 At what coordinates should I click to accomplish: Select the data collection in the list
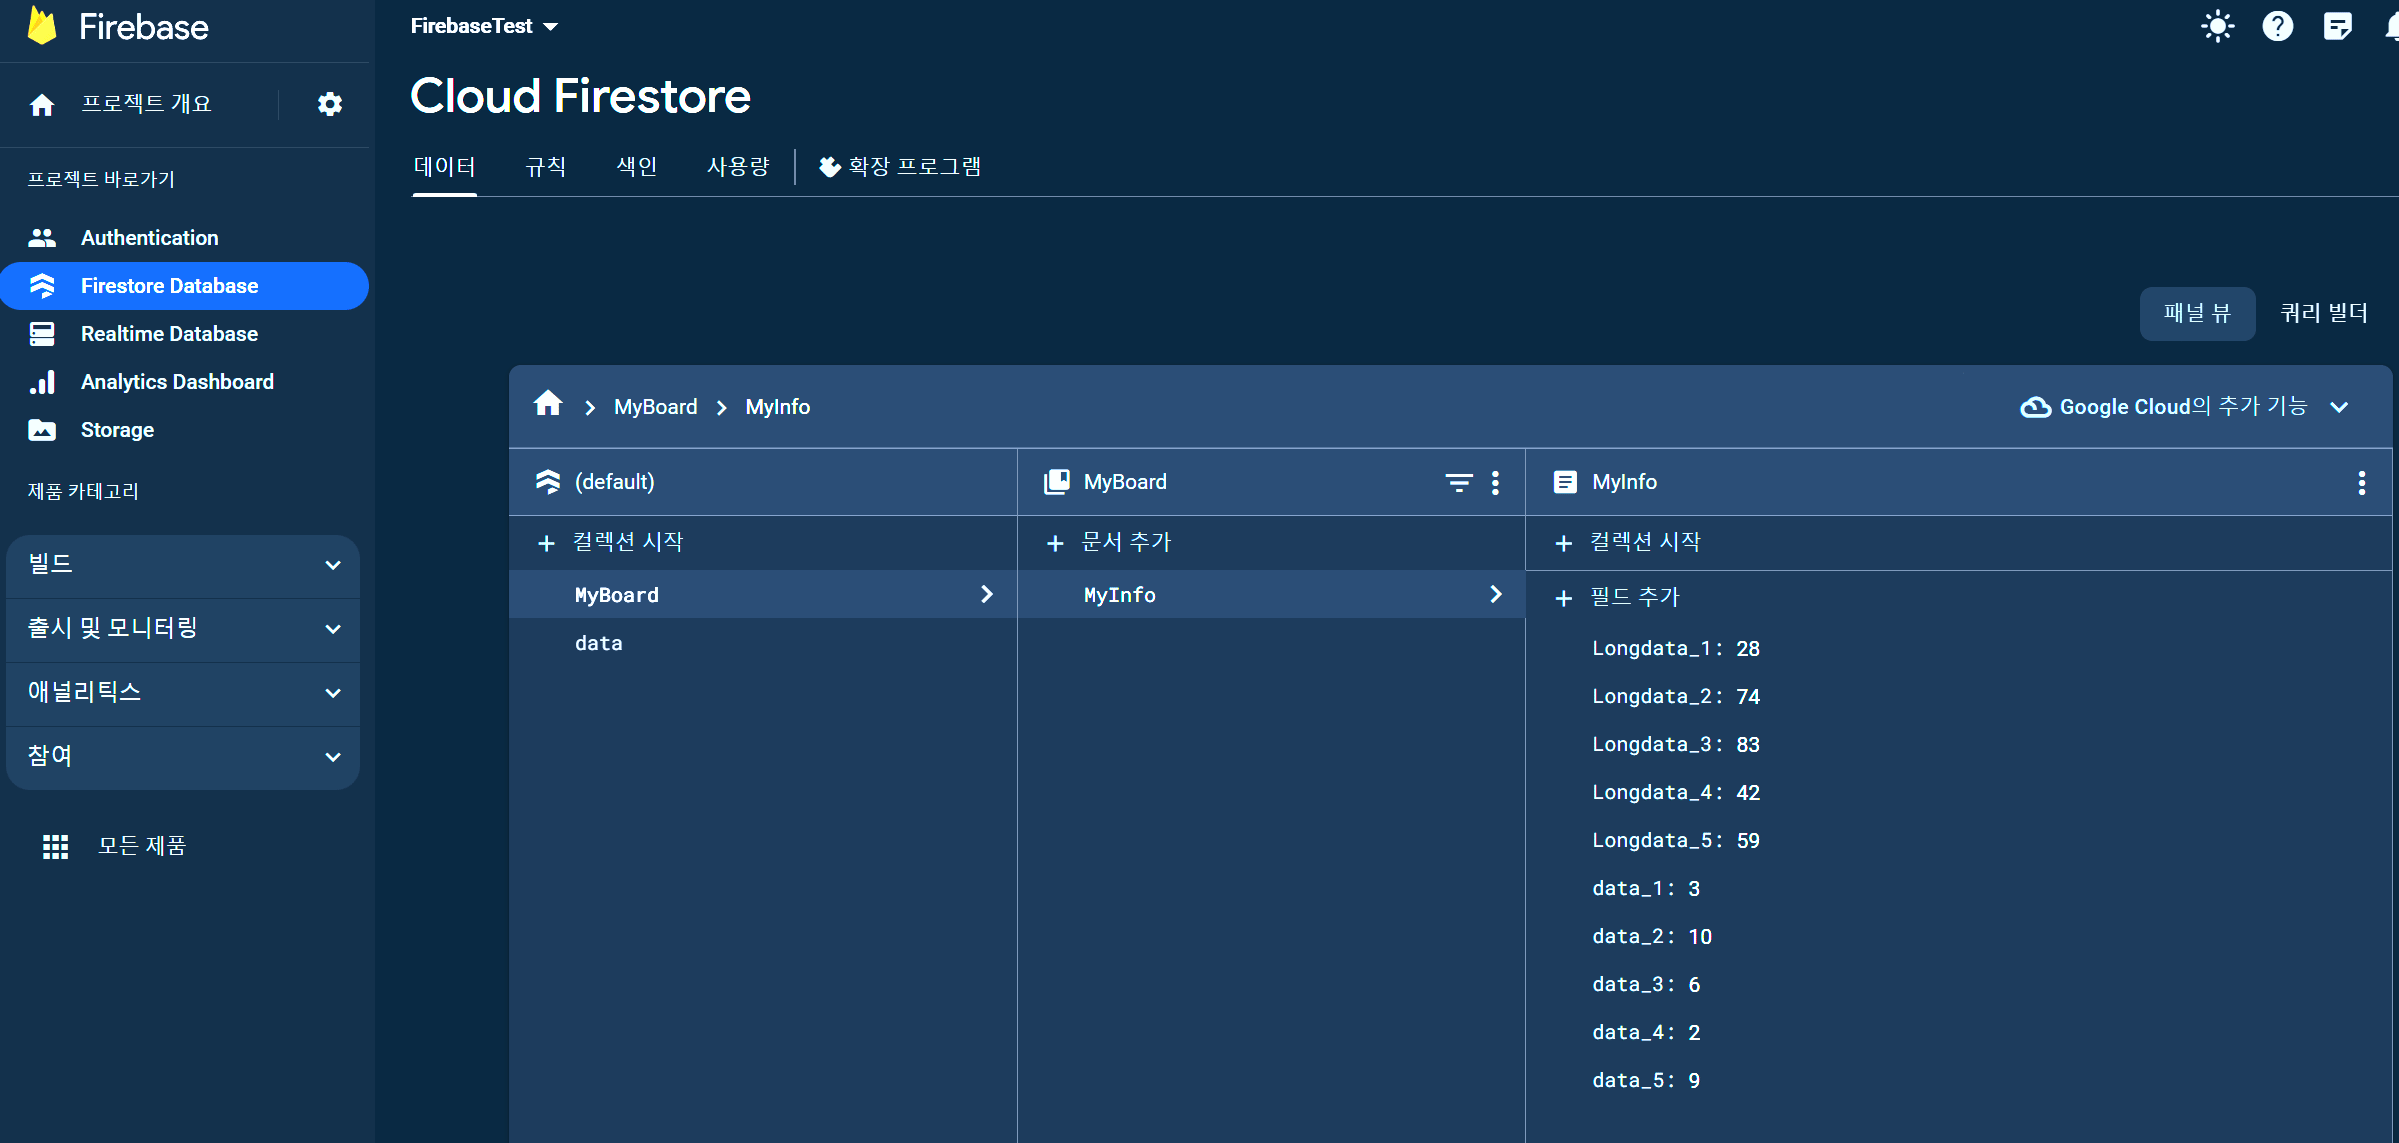[x=598, y=644]
